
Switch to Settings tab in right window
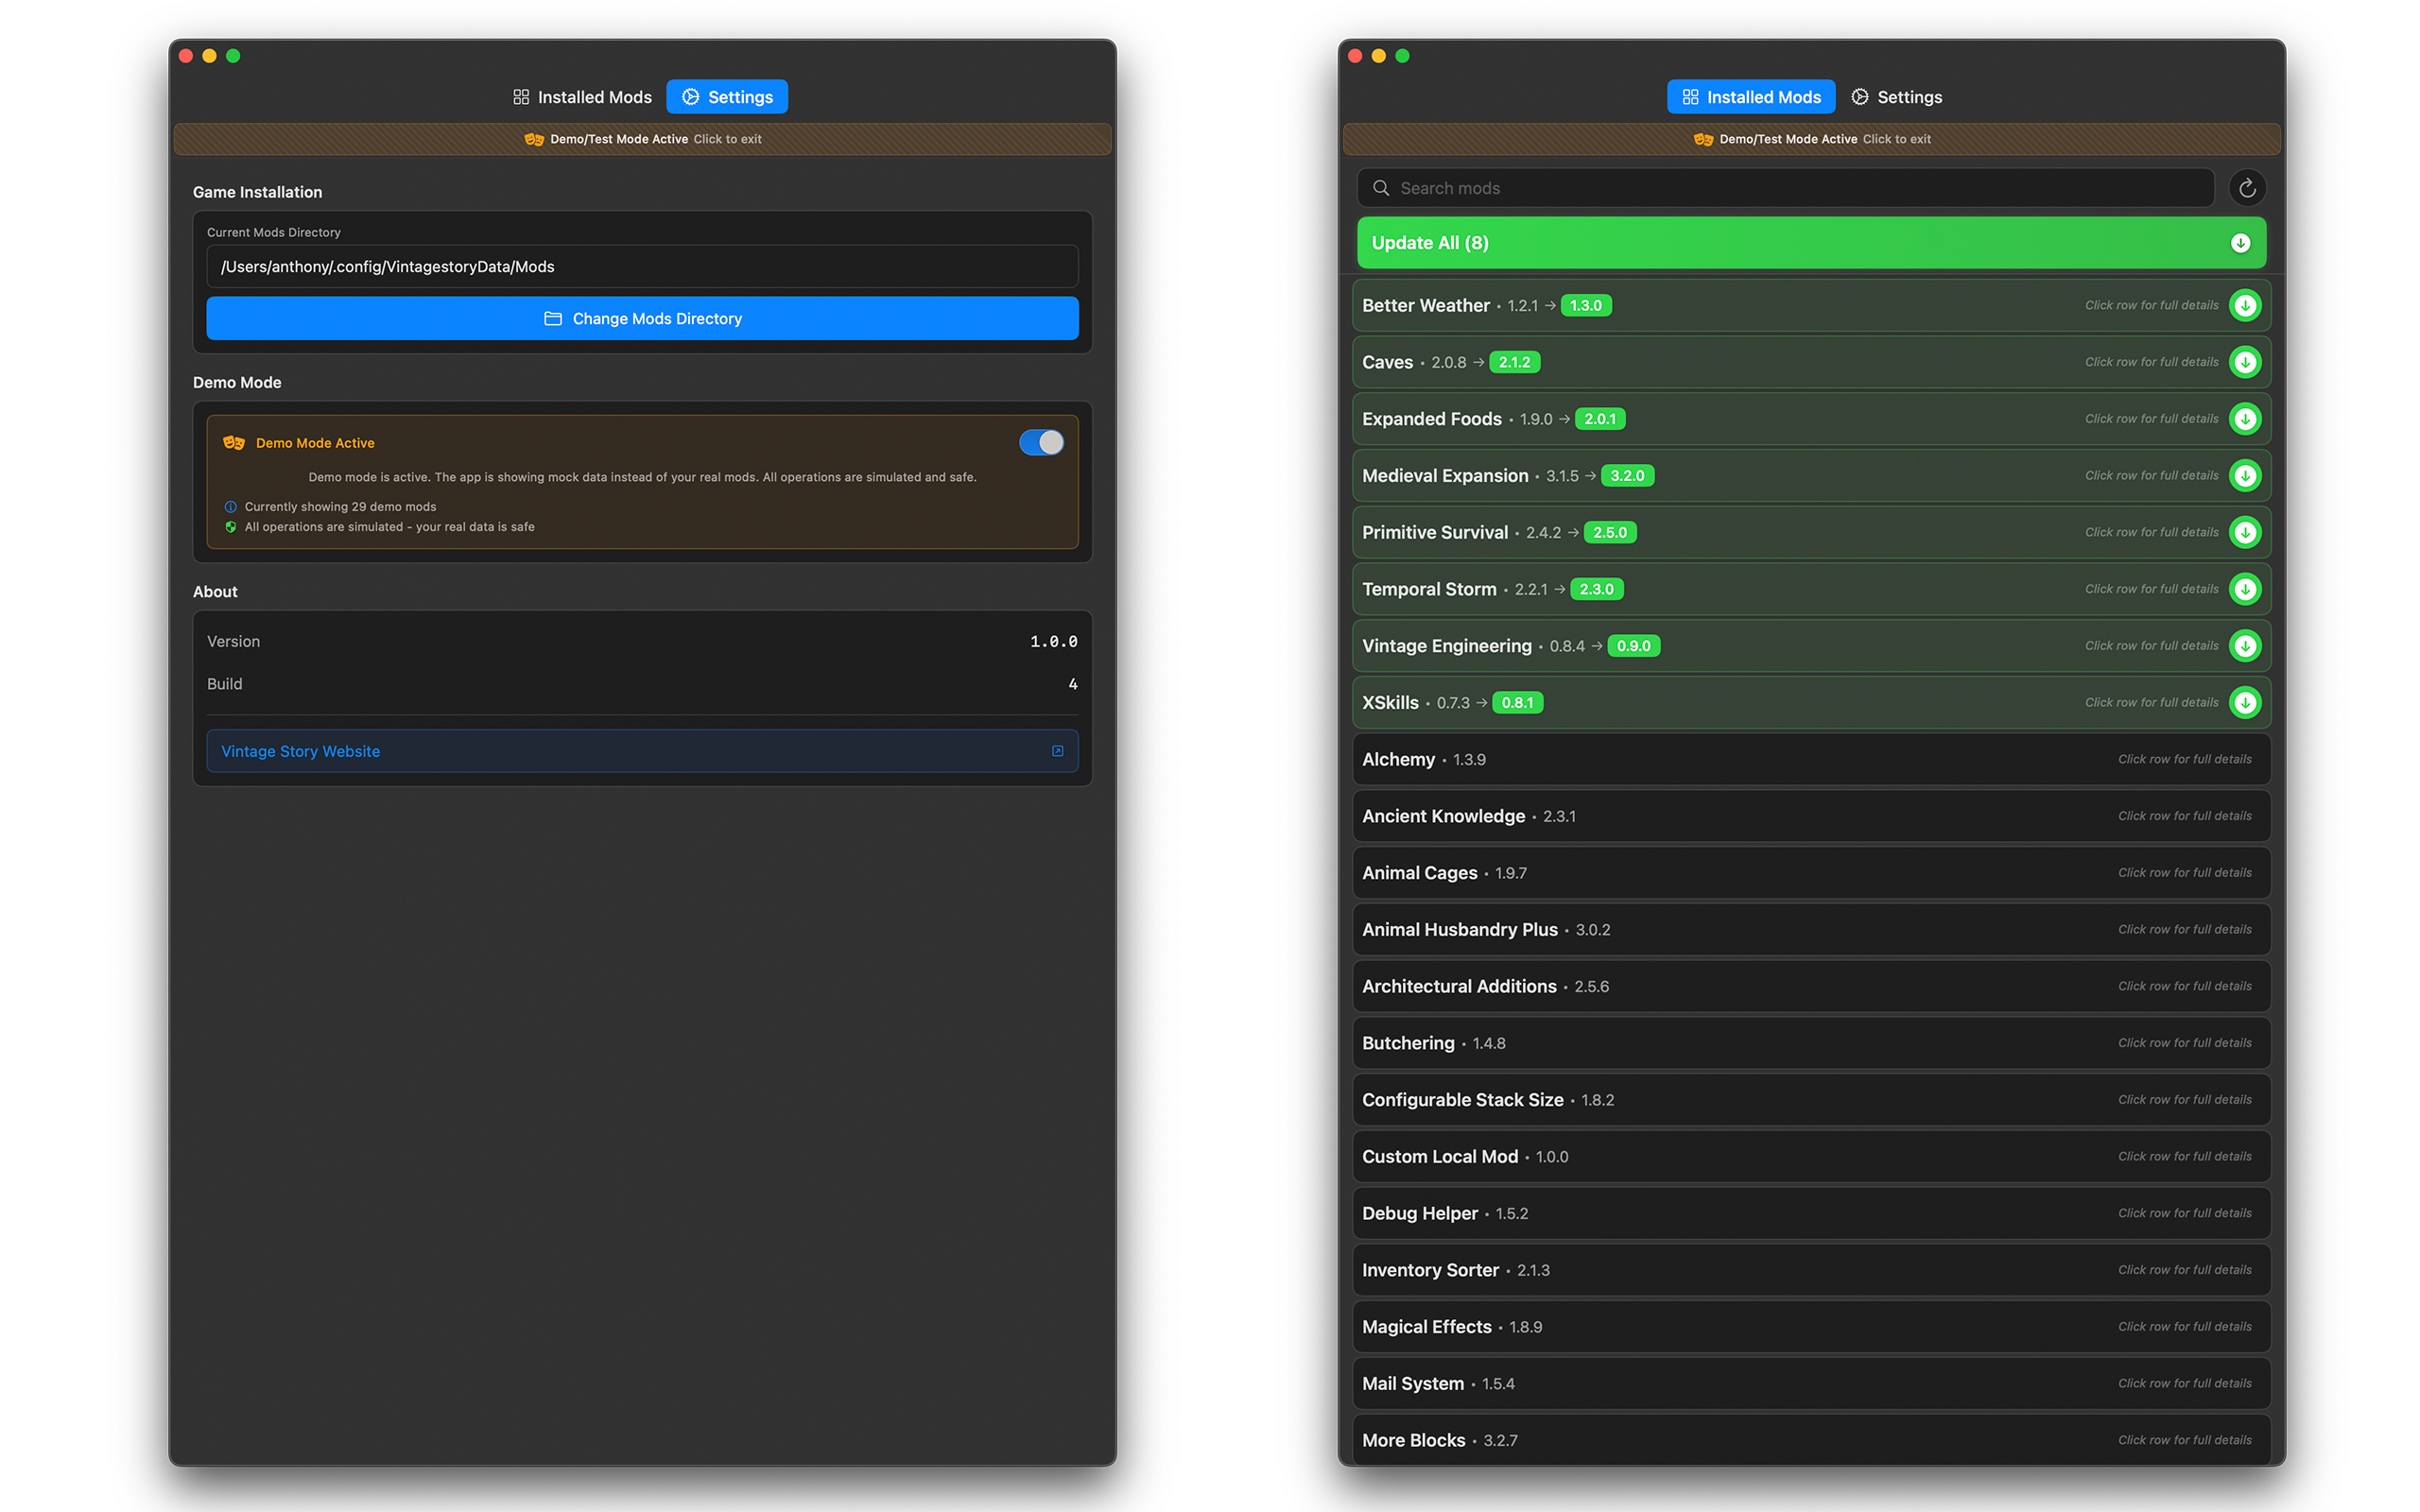click(x=1896, y=97)
